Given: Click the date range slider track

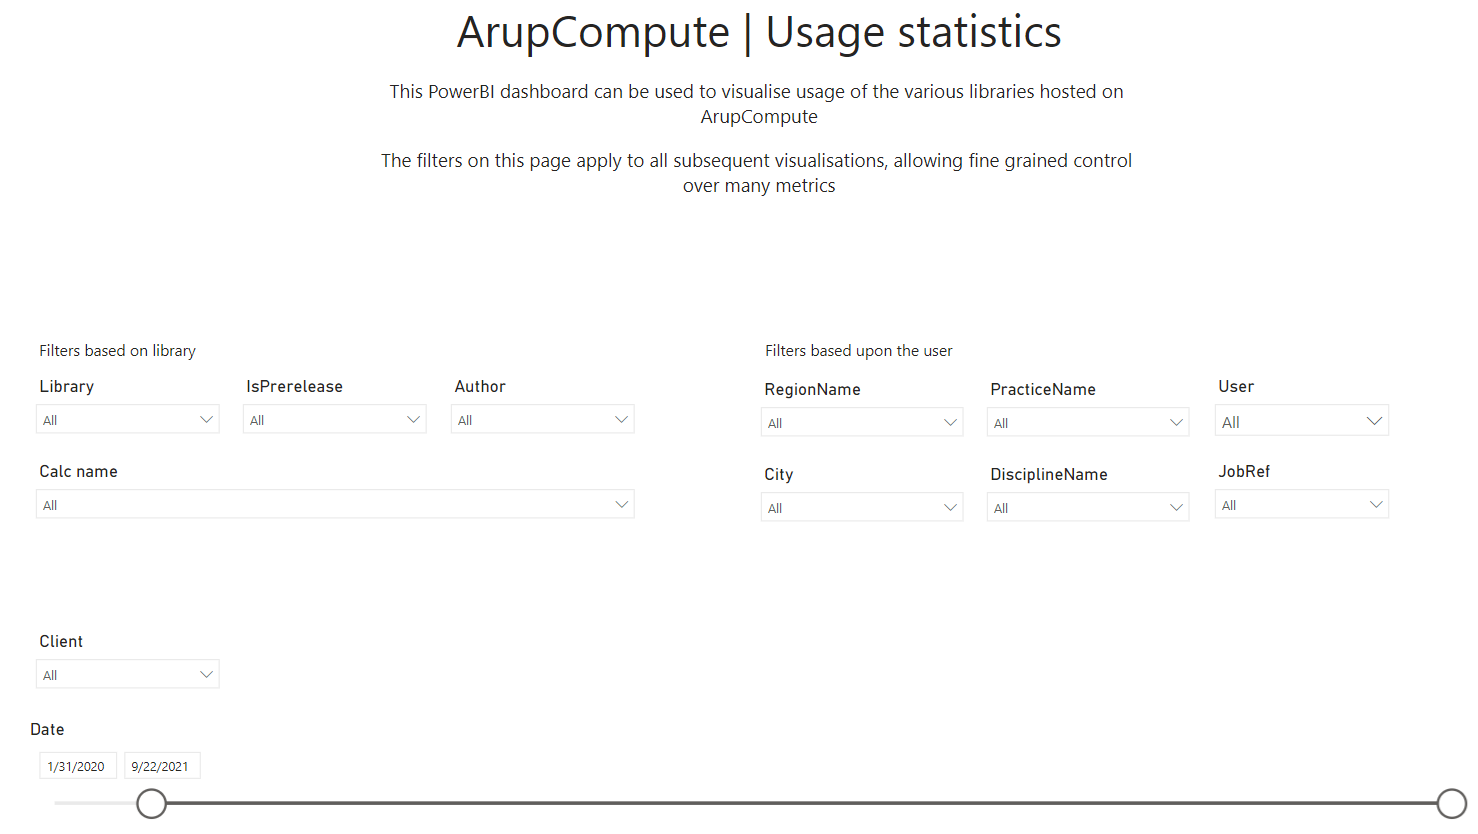Looking at the screenshot, I should [x=801, y=803].
